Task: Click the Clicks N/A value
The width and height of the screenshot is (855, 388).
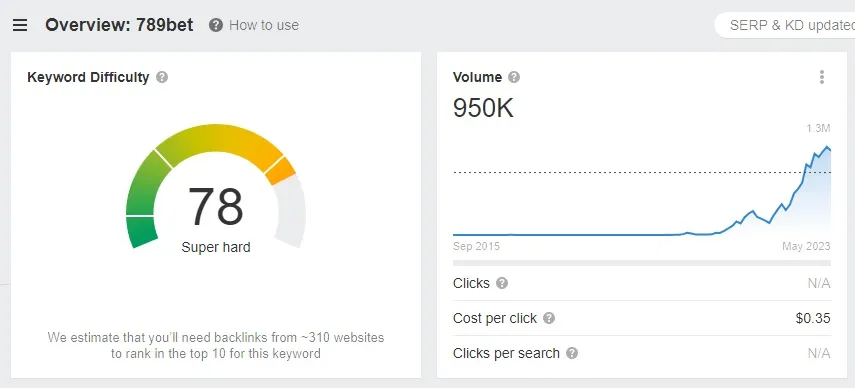Action: click(819, 283)
